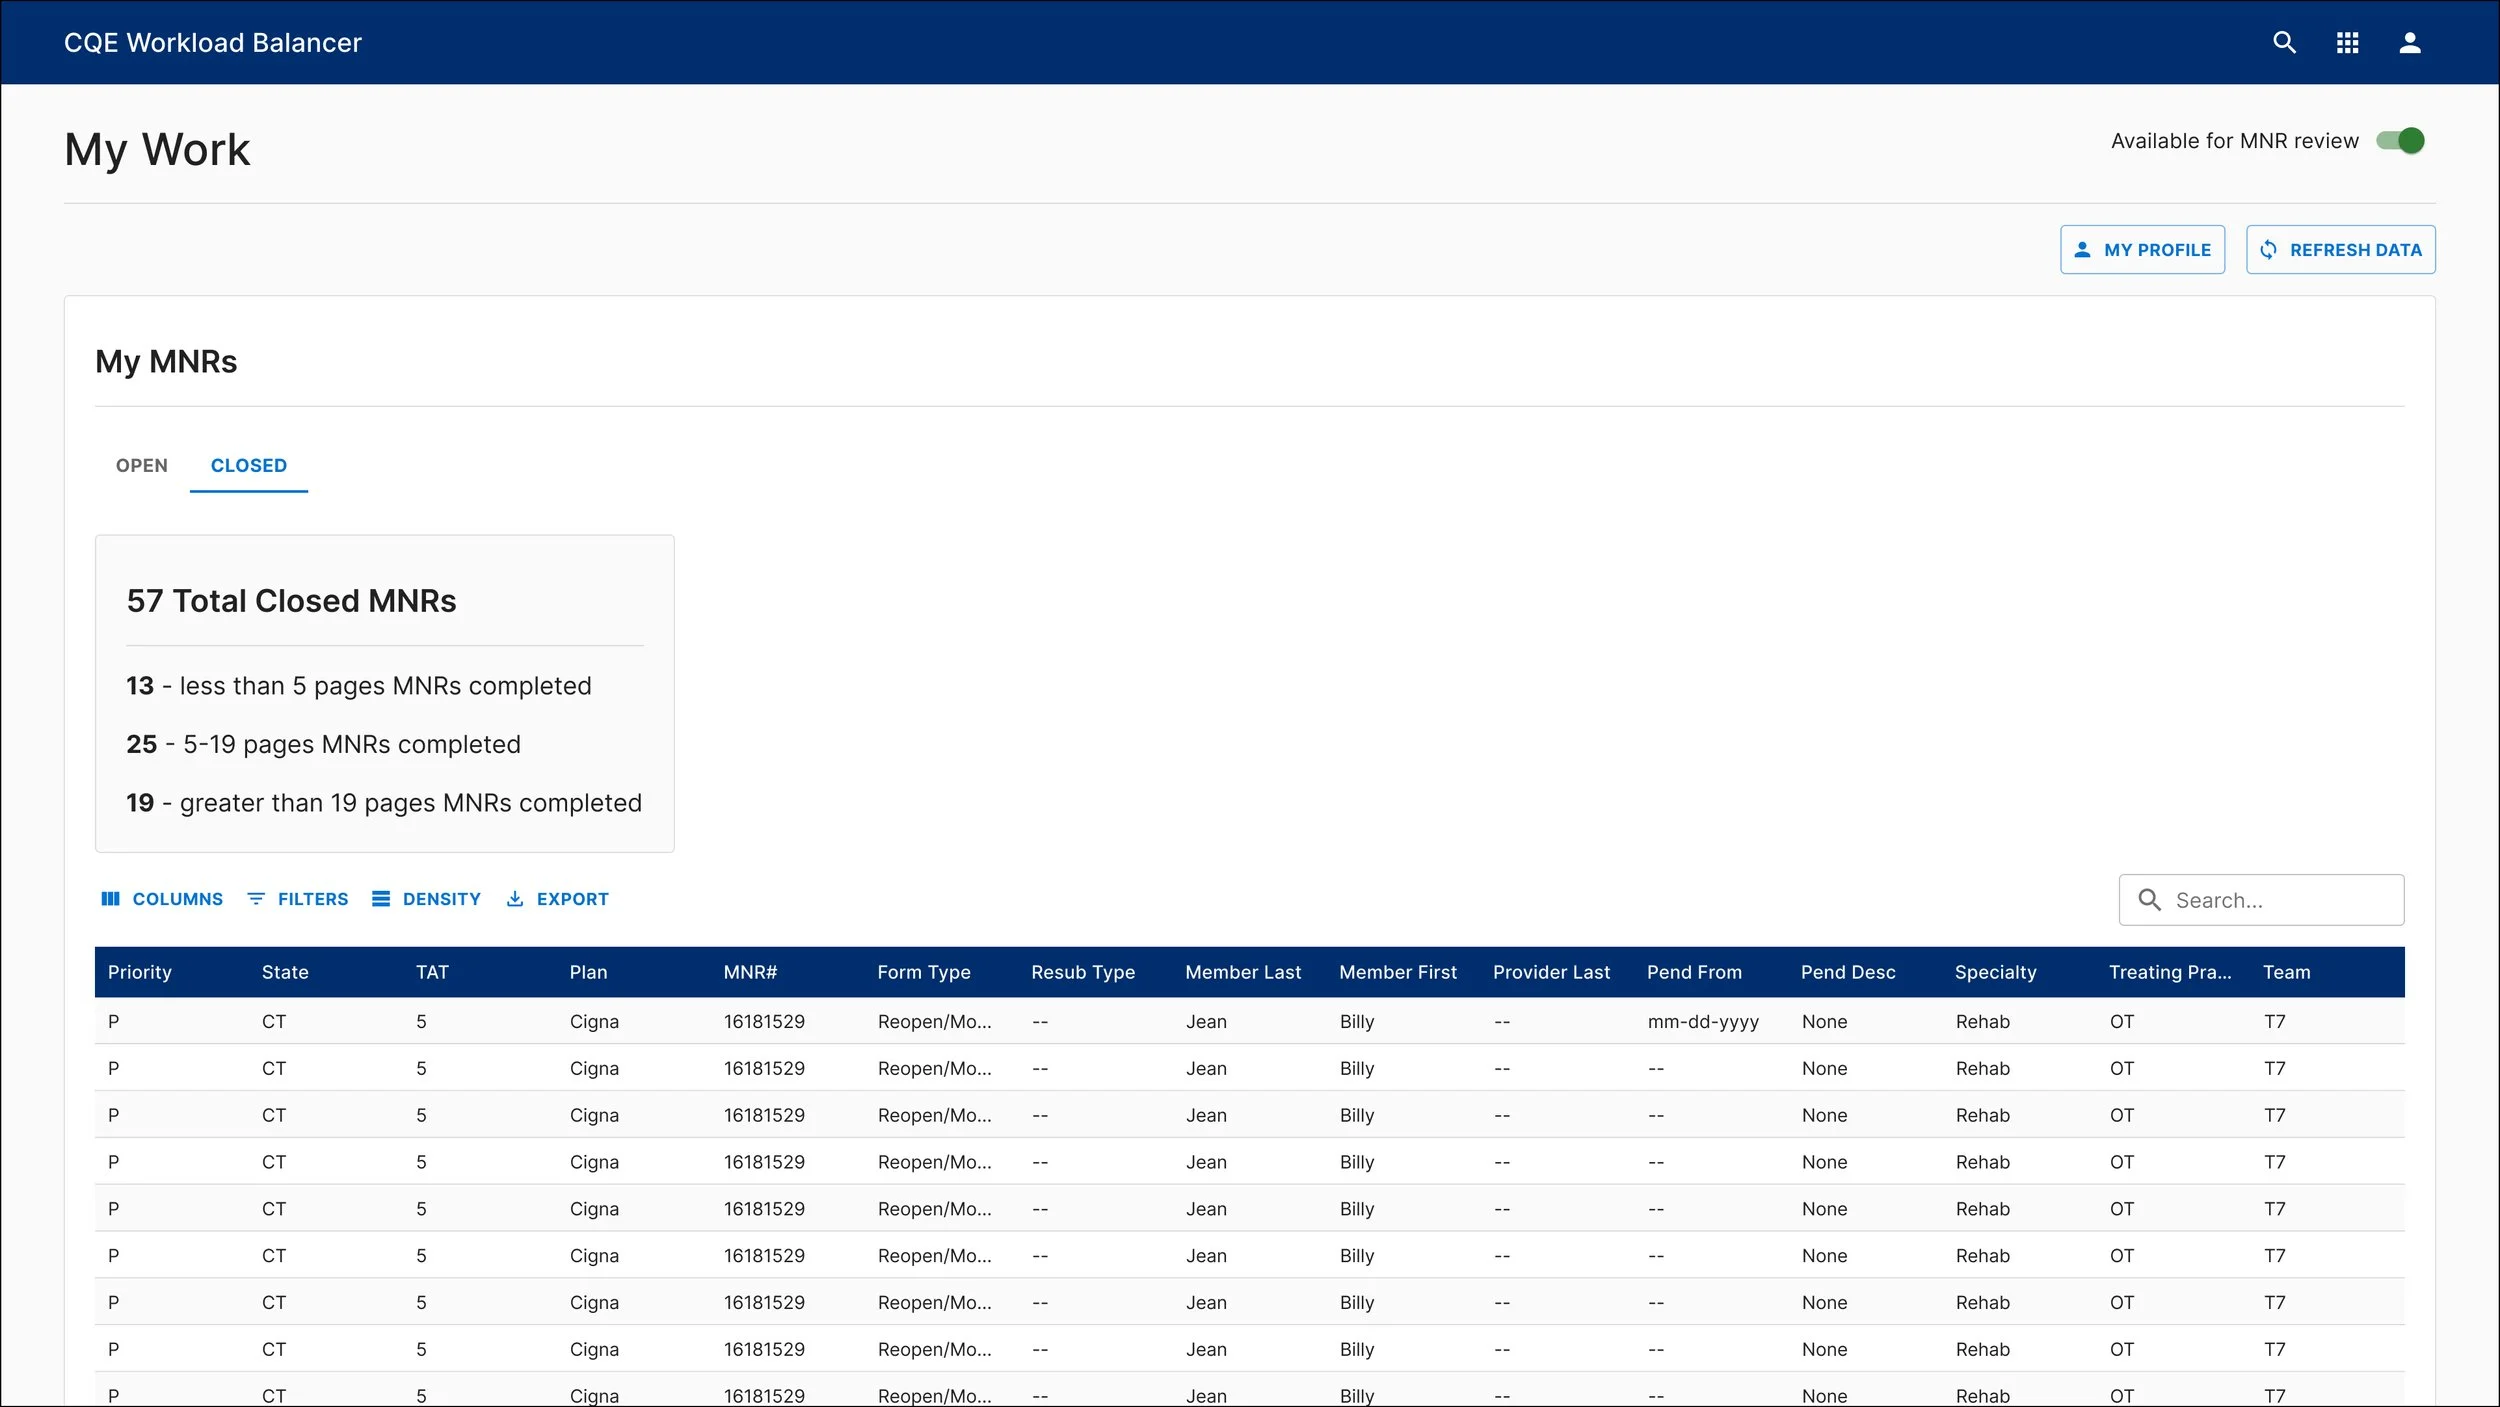Click the CQE Workload Balancer title

[x=213, y=42]
